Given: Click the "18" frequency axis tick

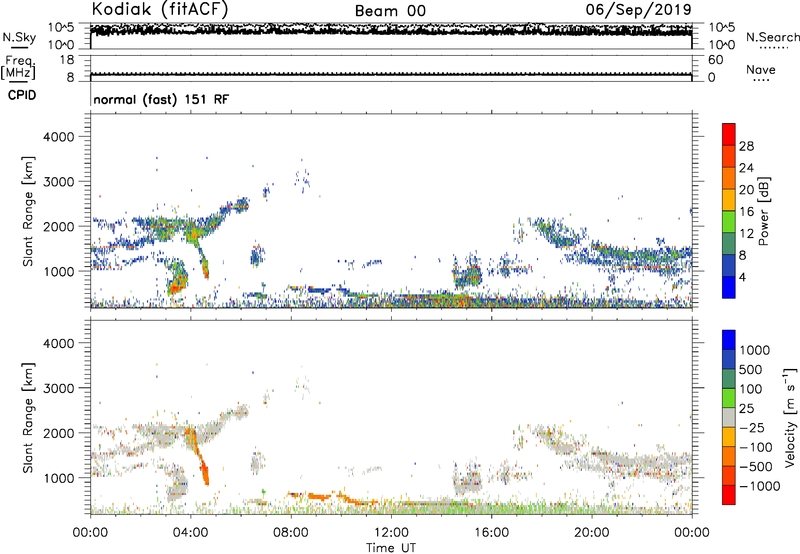Looking at the screenshot, I should click(67, 60).
